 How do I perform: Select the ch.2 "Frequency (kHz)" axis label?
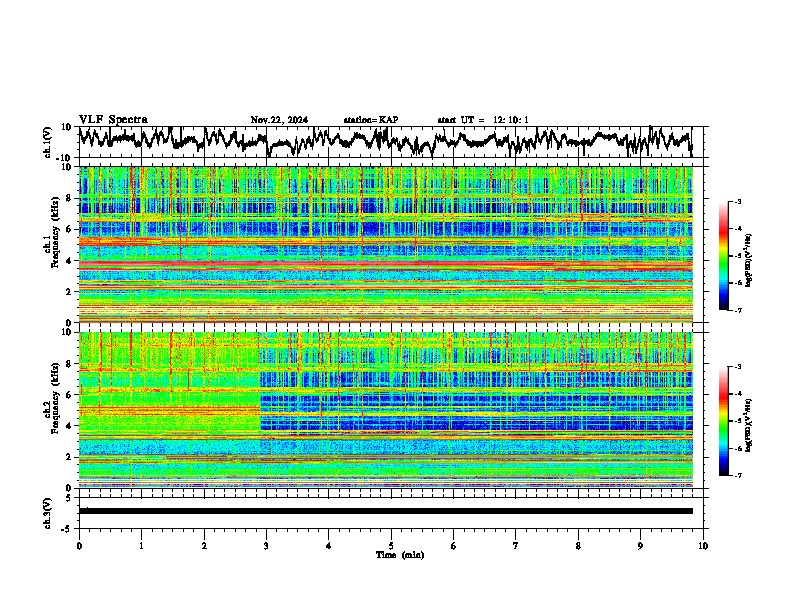[55, 398]
